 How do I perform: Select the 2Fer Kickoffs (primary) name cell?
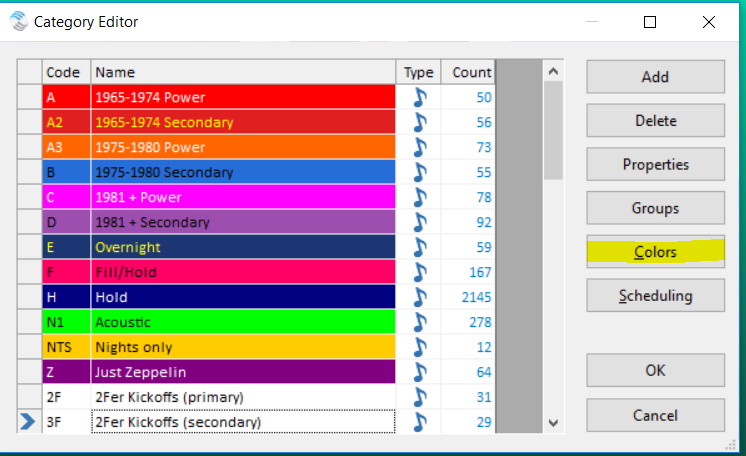(243, 397)
